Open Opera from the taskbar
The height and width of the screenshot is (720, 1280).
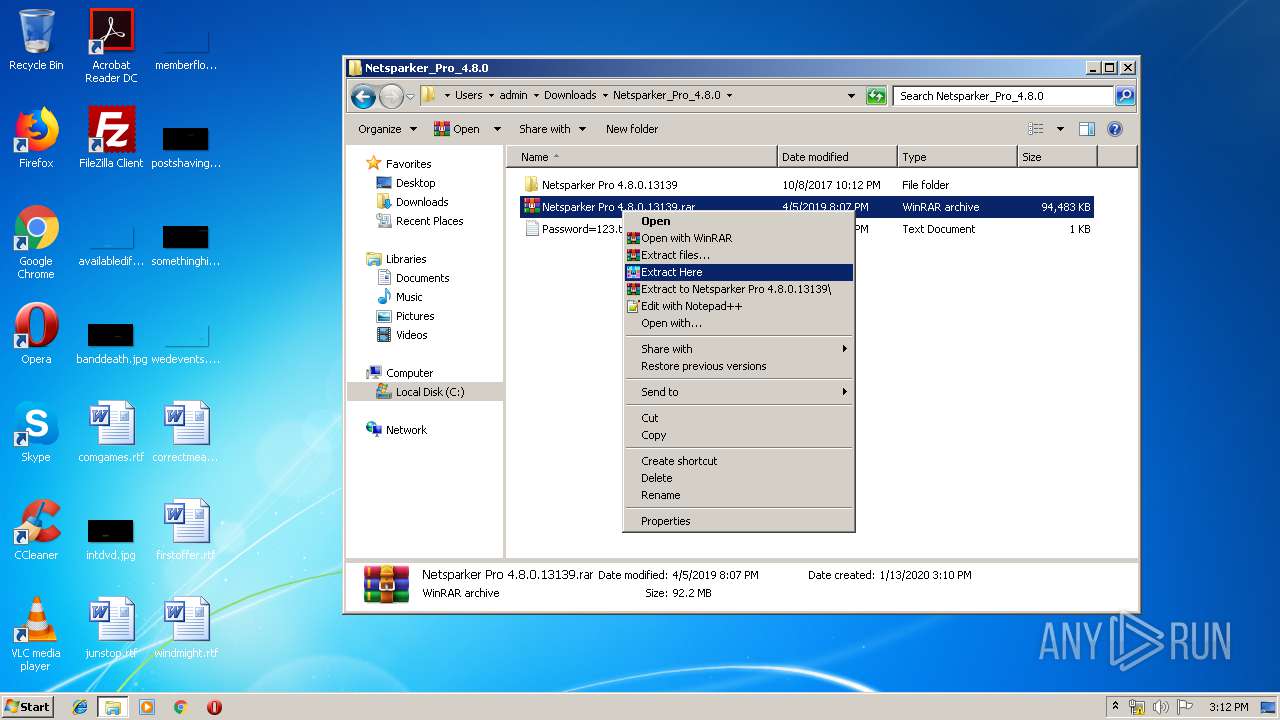[x=214, y=707]
